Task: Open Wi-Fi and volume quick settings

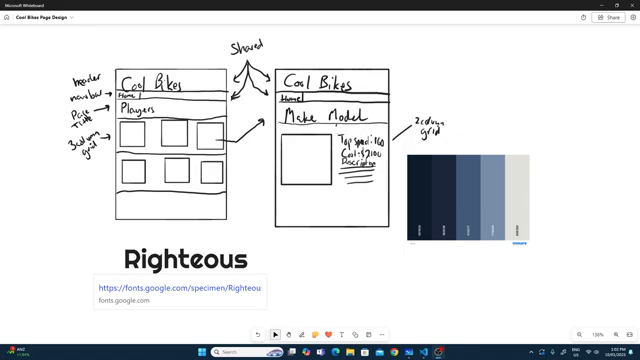Action: tap(592, 352)
